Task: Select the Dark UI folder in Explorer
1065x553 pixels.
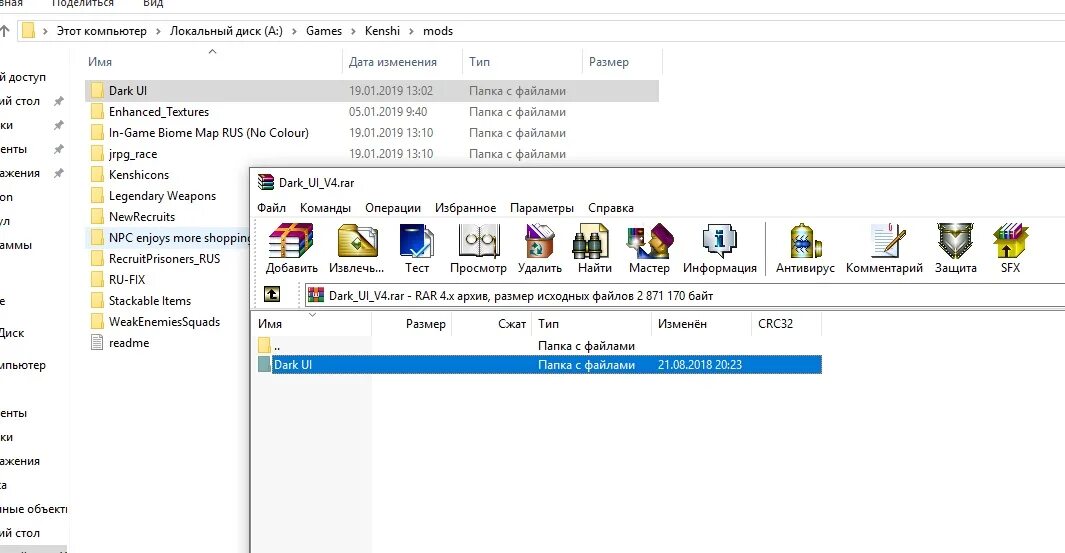Action: (372, 90)
